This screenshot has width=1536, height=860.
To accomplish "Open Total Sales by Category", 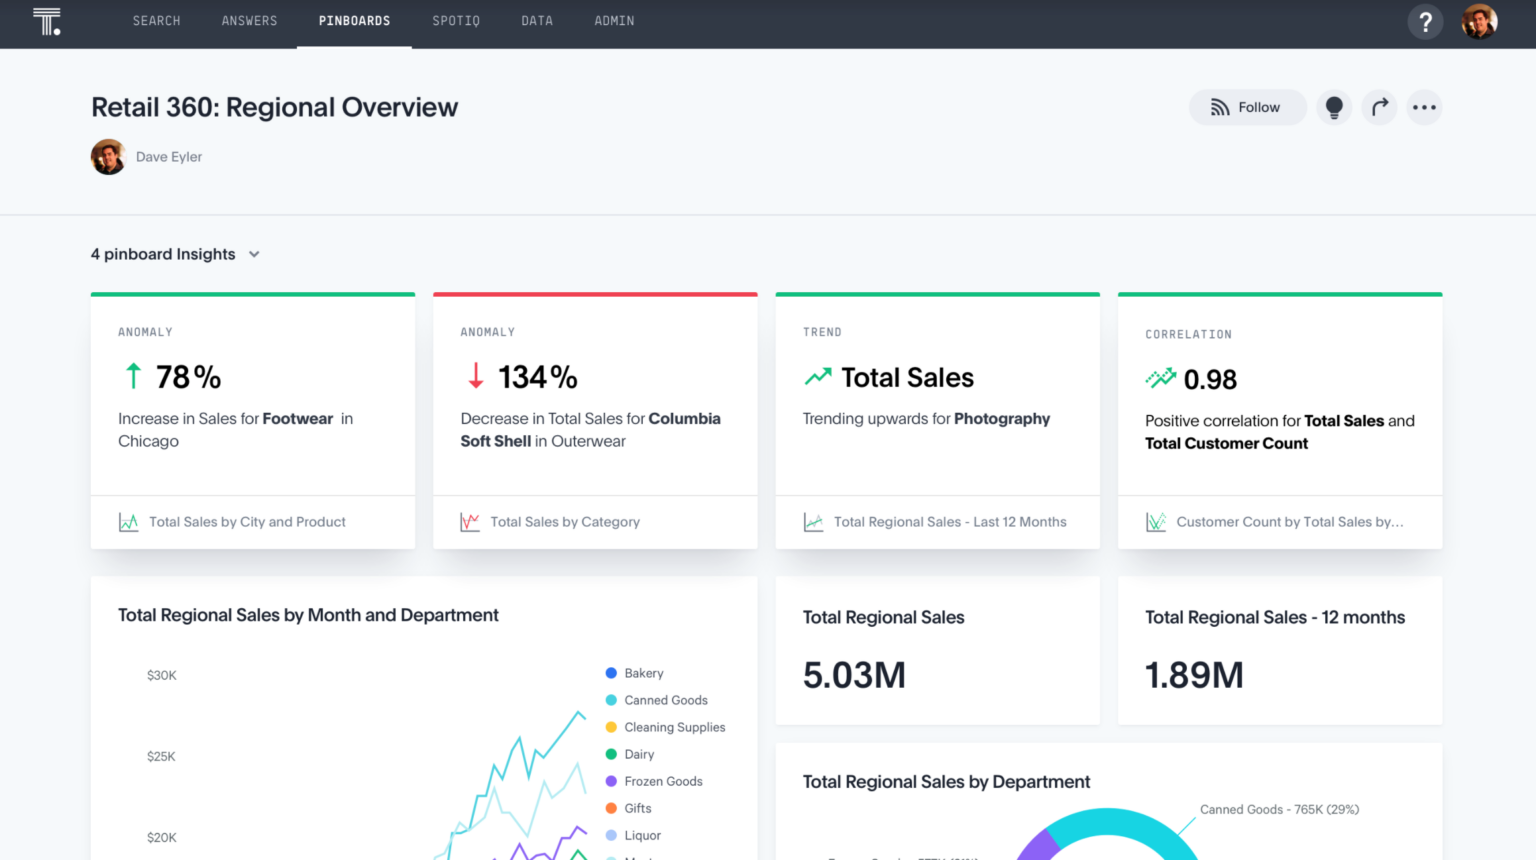I will (x=565, y=521).
